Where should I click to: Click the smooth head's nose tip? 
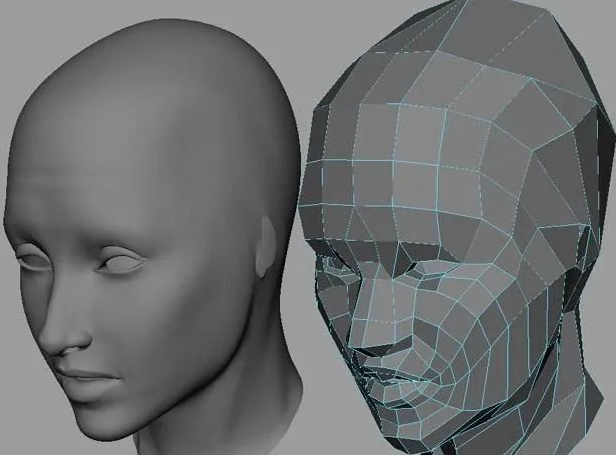[x=68, y=342]
